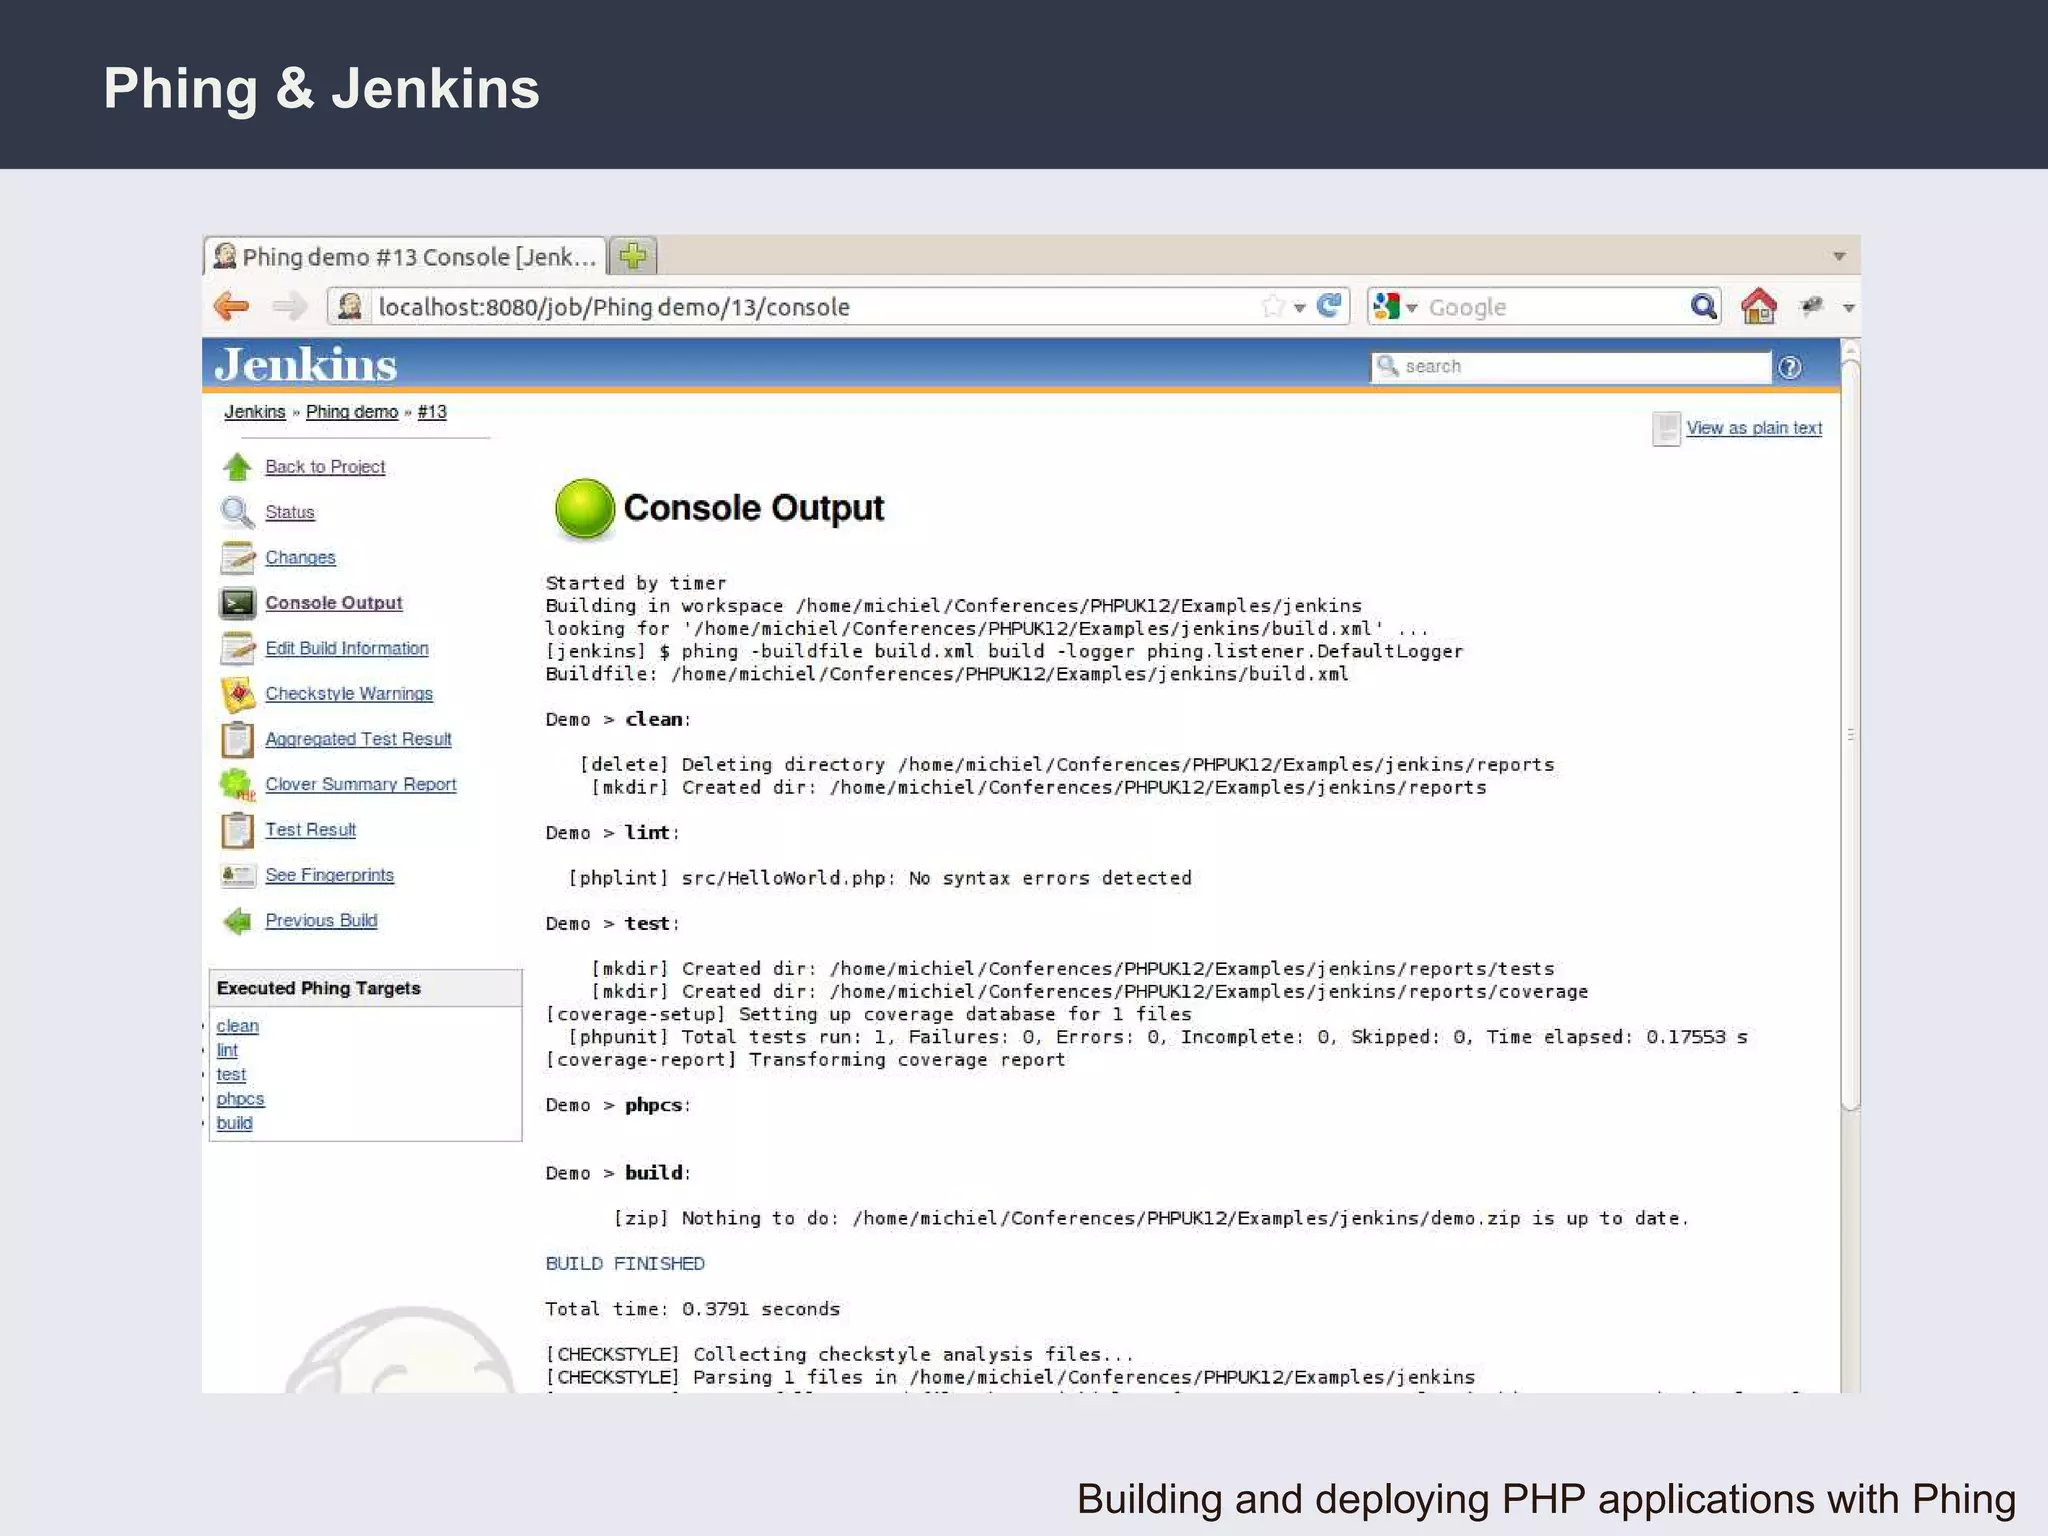The width and height of the screenshot is (2048, 1536).
Task: Click the Status magnifying glass icon
Action: pos(237,512)
